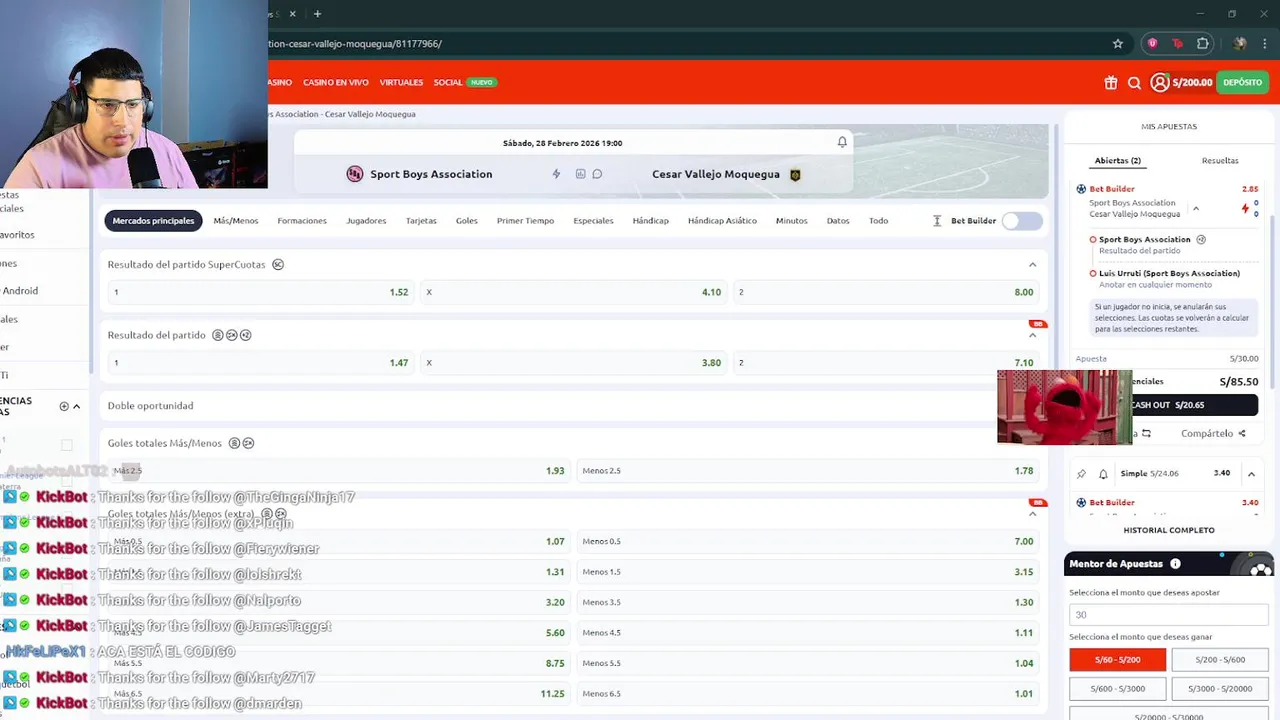Viewport: 1280px width, 720px height.
Task: Click the Mentor de Apuestas info icon
Action: point(1175,564)
